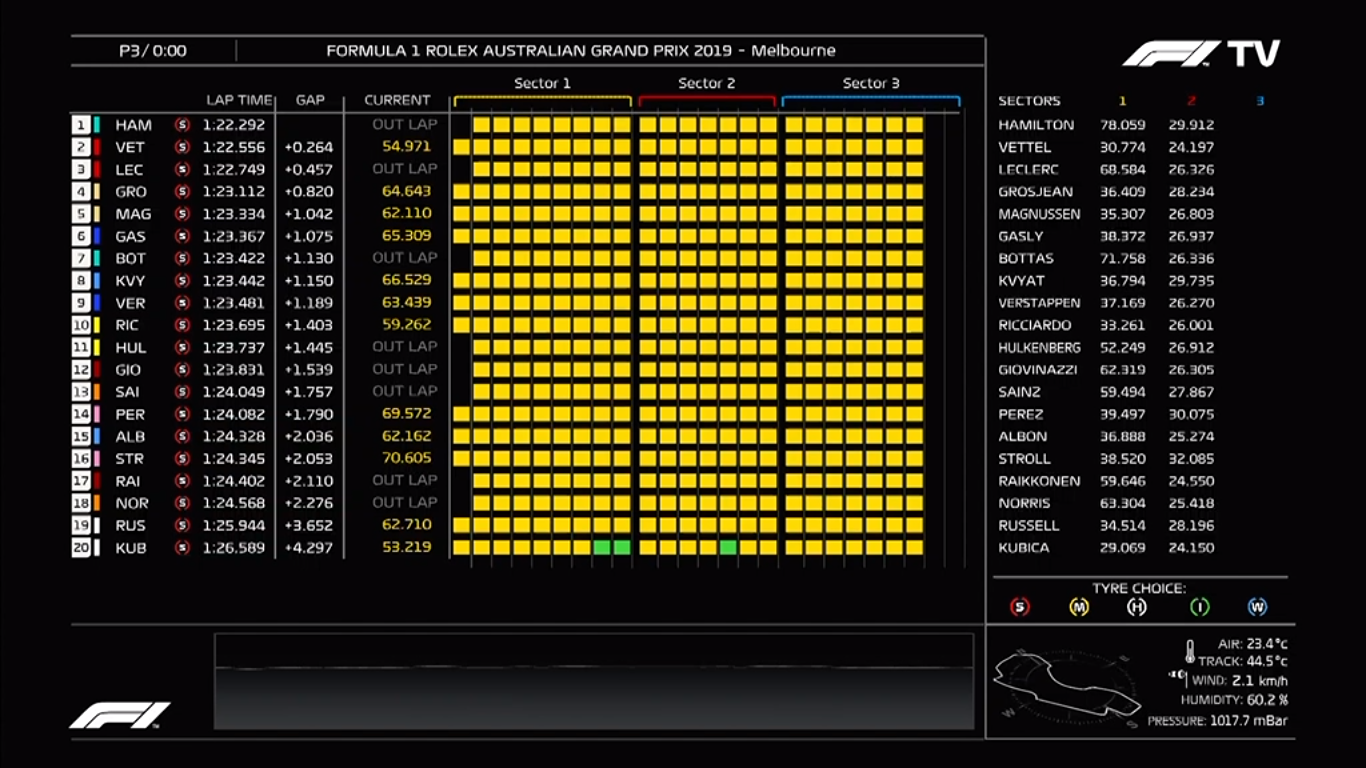The height and width of the screenshot is (768, 1366).
Task: Click the soft tyre icon next to RAI
Action: 182,481
